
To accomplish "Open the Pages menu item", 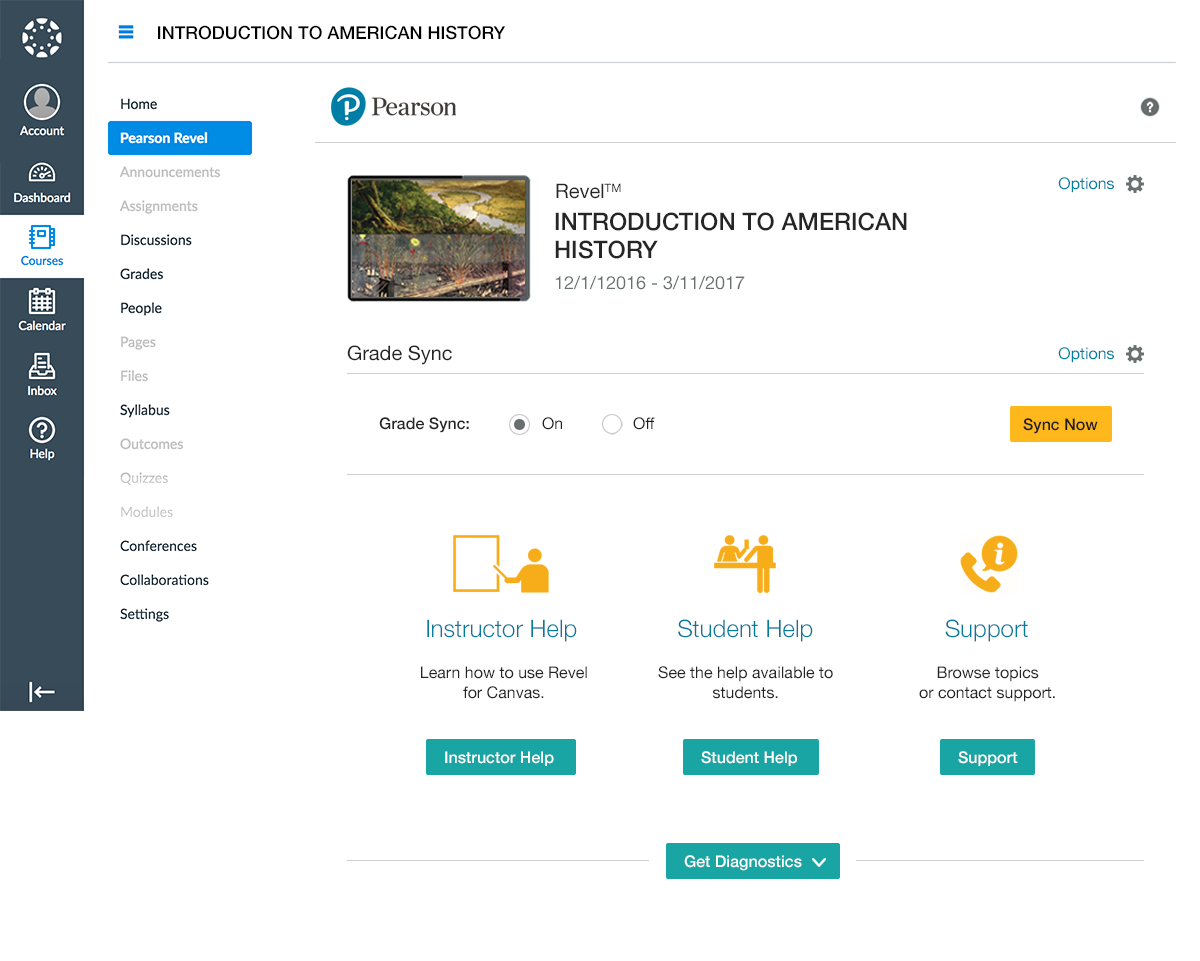I will tap(138, 342).
